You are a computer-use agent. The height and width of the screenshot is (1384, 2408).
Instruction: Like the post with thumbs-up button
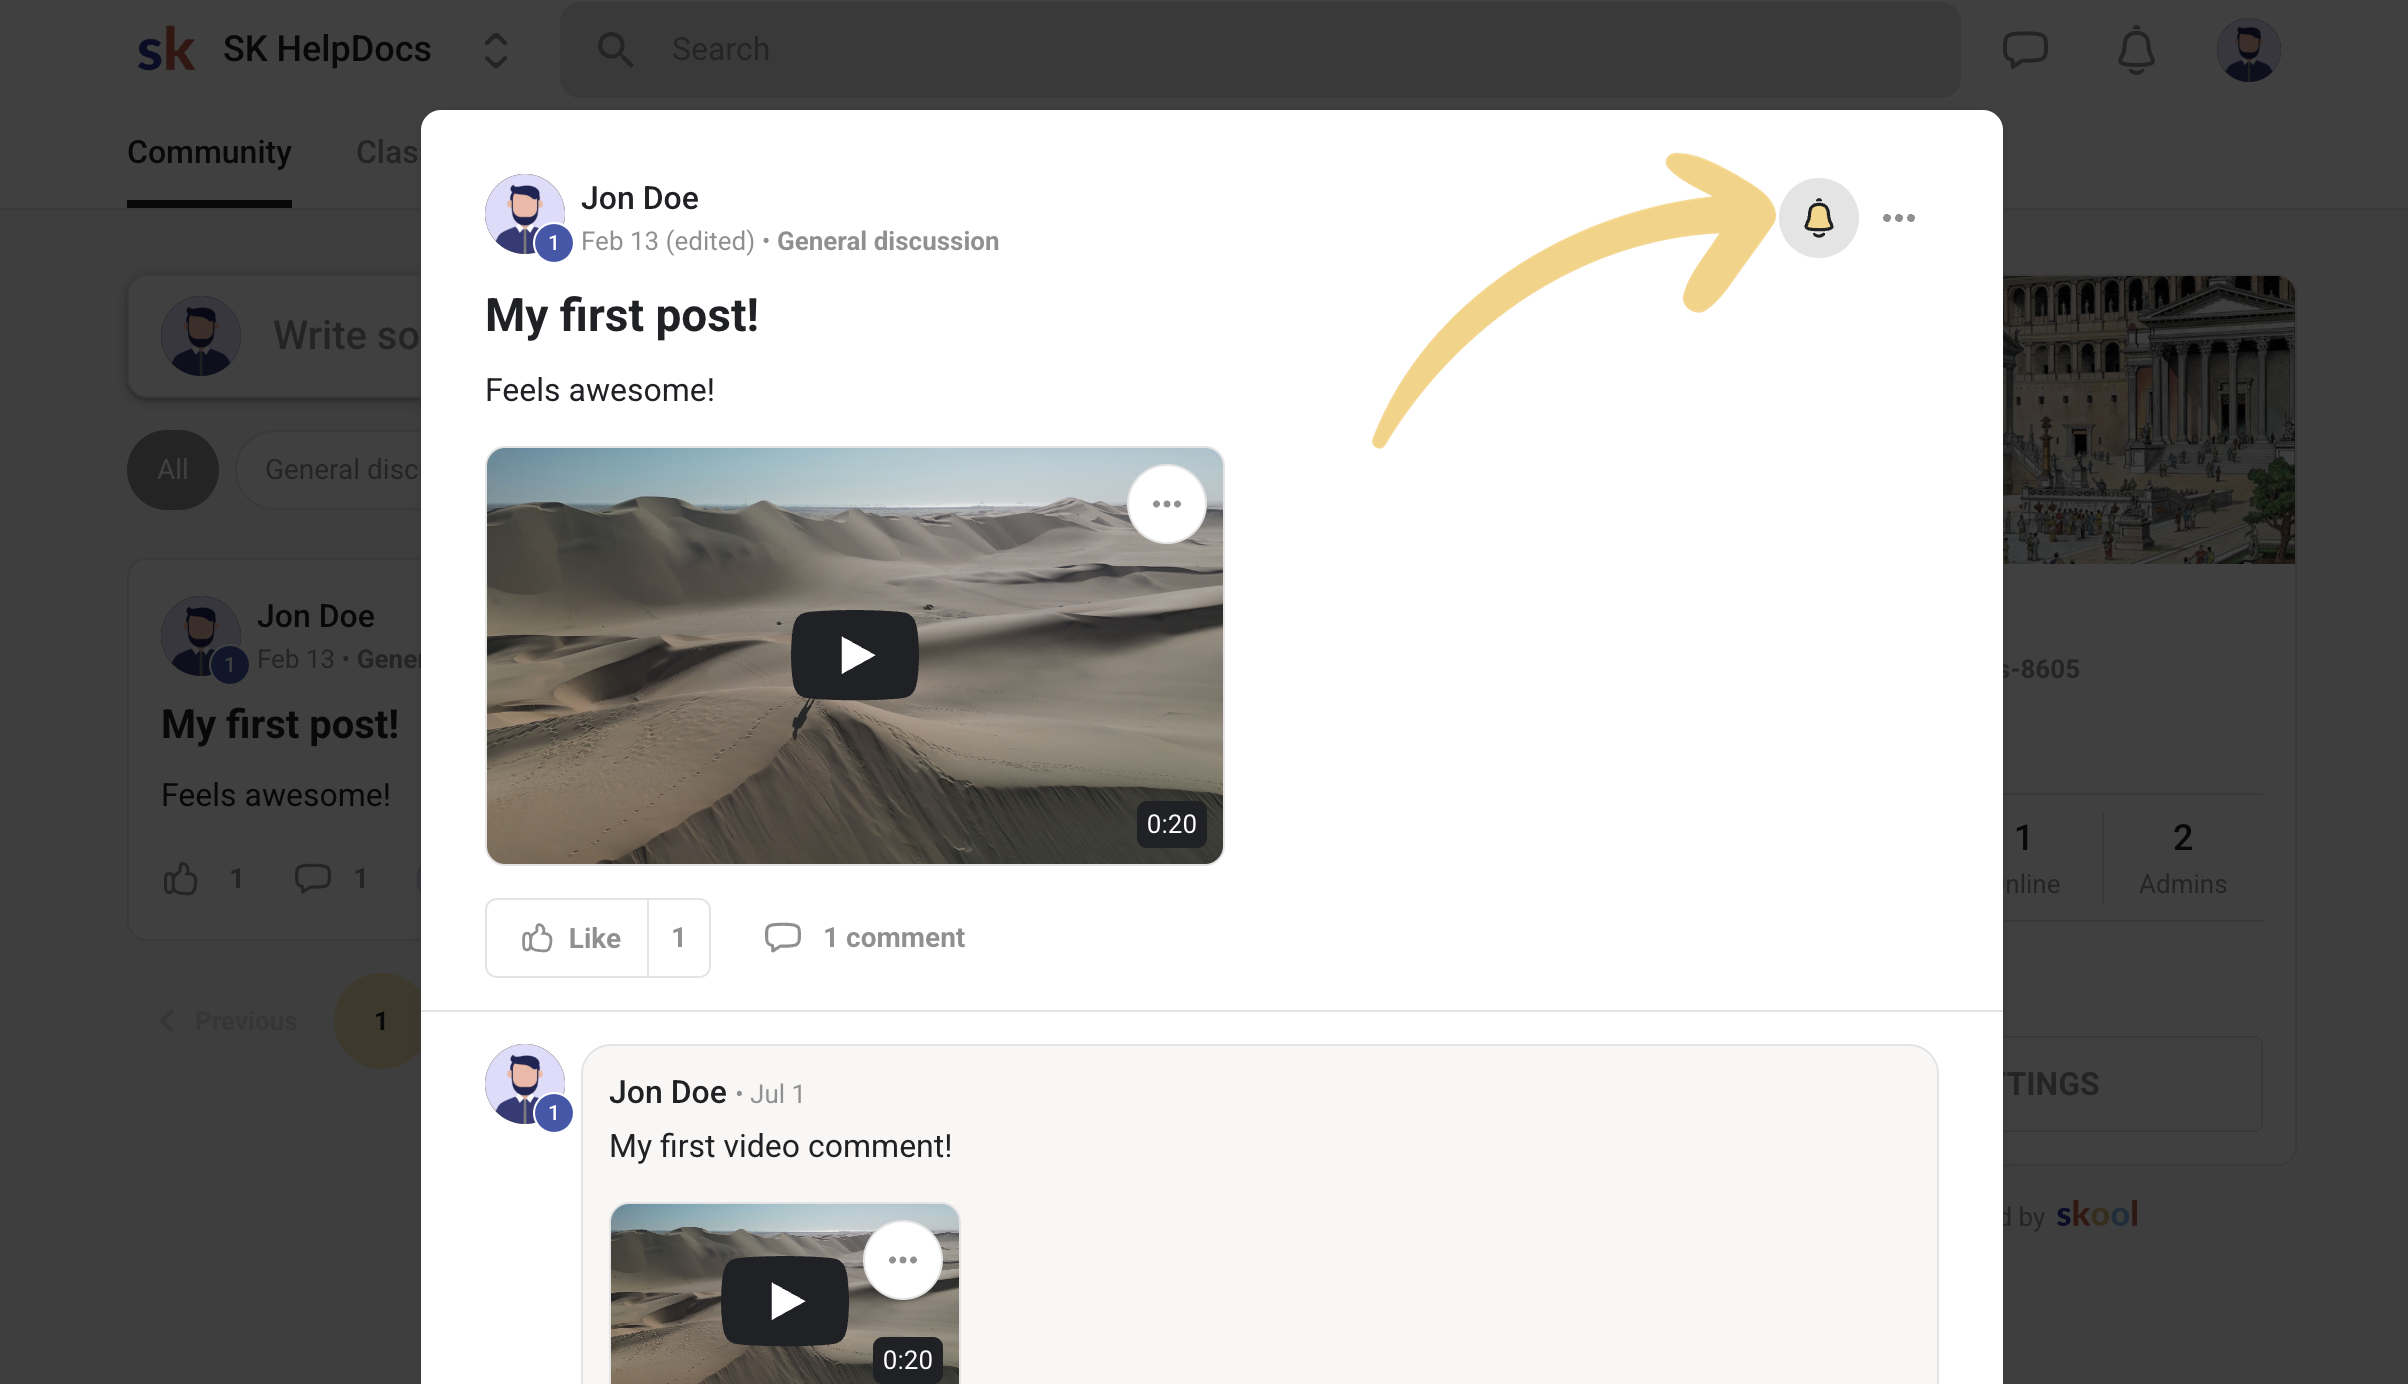[569, 938]
